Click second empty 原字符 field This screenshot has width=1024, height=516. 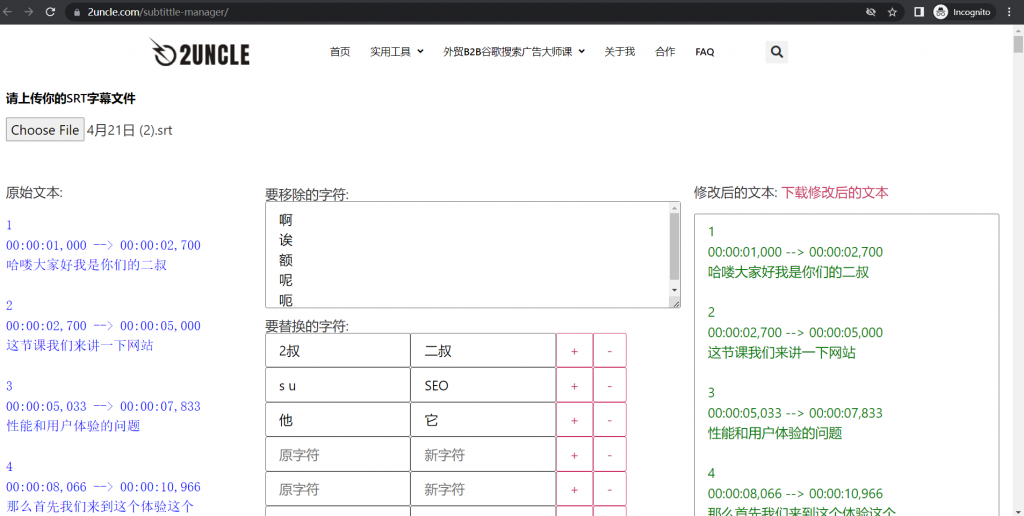[338, 489]
